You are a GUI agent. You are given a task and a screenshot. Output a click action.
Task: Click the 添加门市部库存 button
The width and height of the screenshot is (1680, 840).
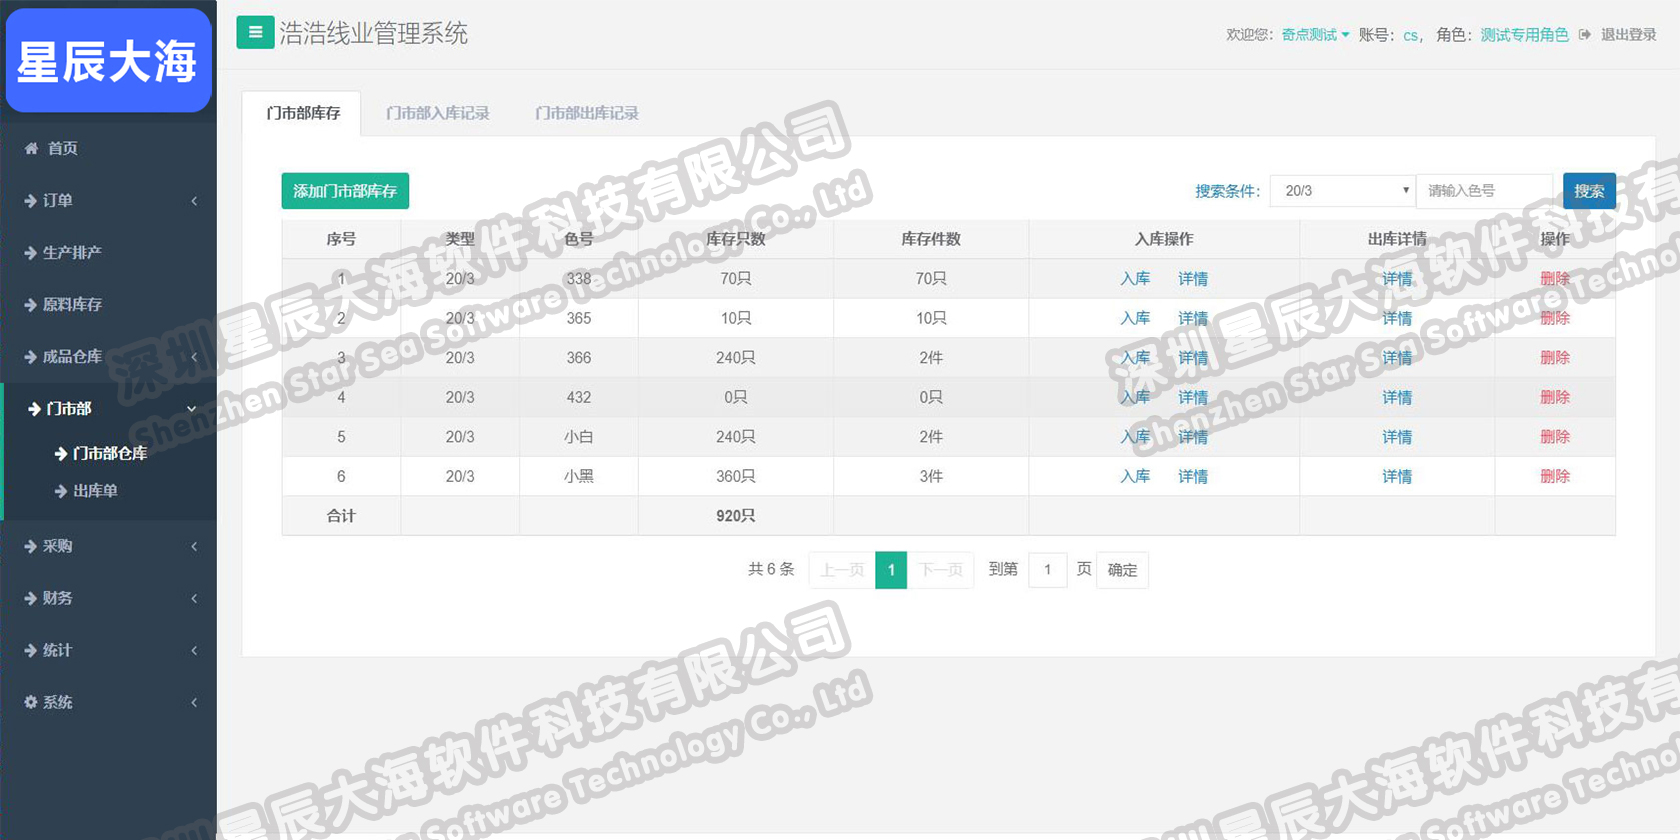[x=345, y=191]
